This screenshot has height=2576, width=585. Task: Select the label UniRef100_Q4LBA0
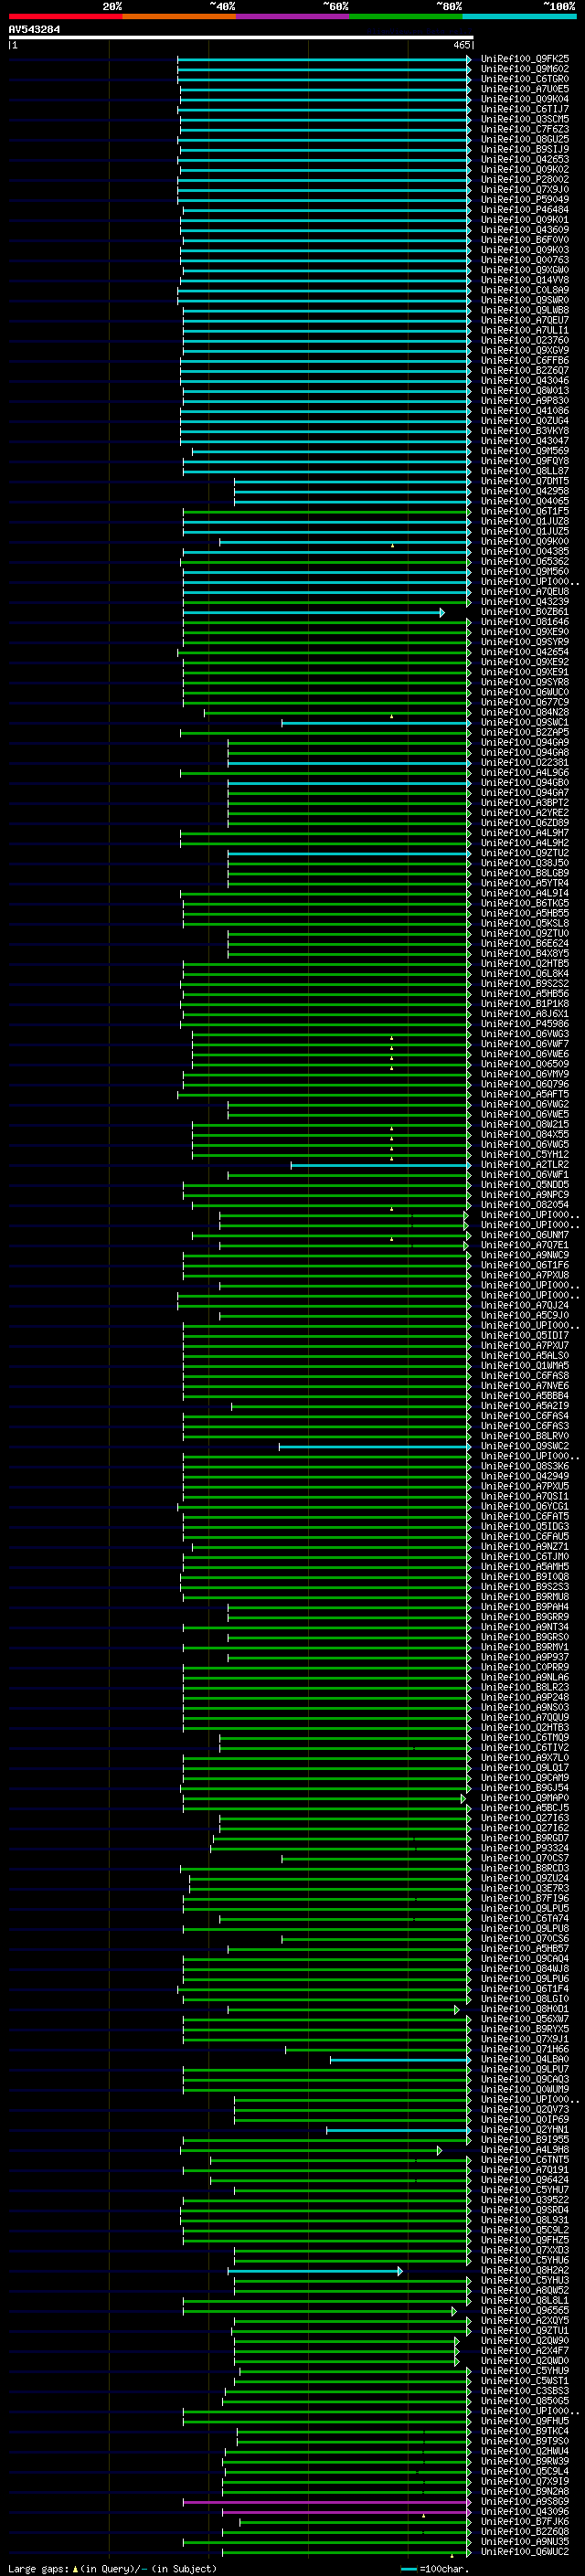click(525, 2061)
